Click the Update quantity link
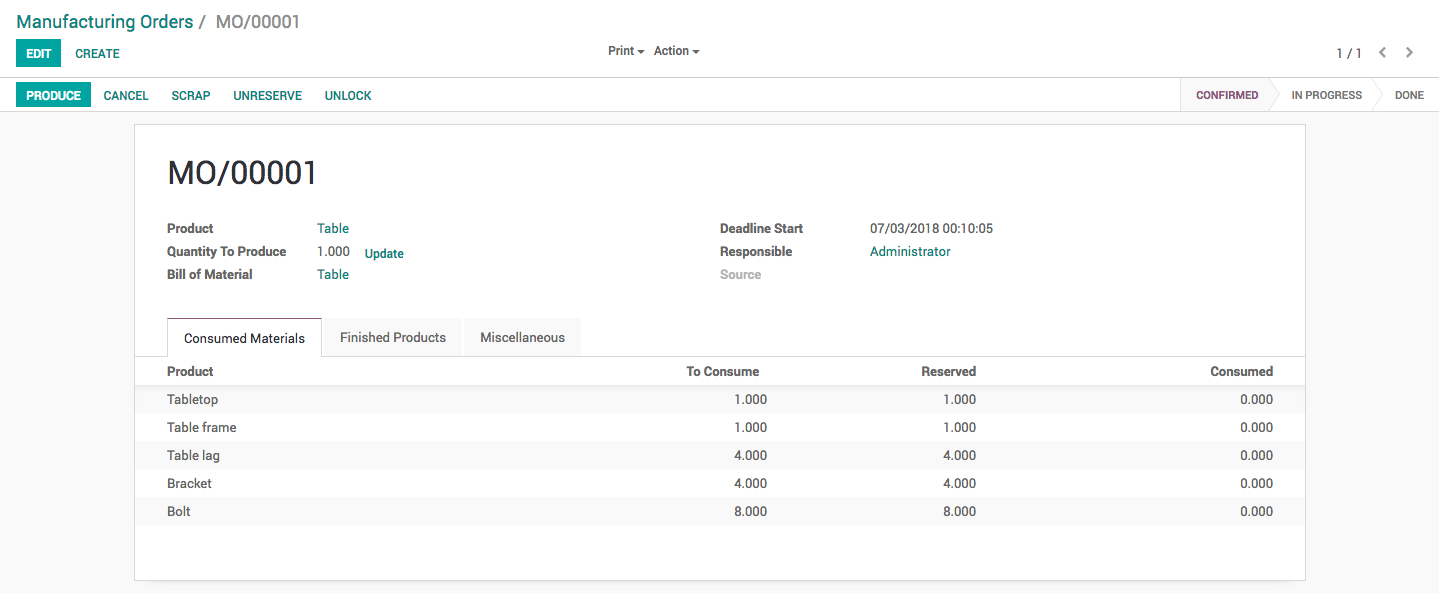 pyautogui.click(x=384, y=254)
